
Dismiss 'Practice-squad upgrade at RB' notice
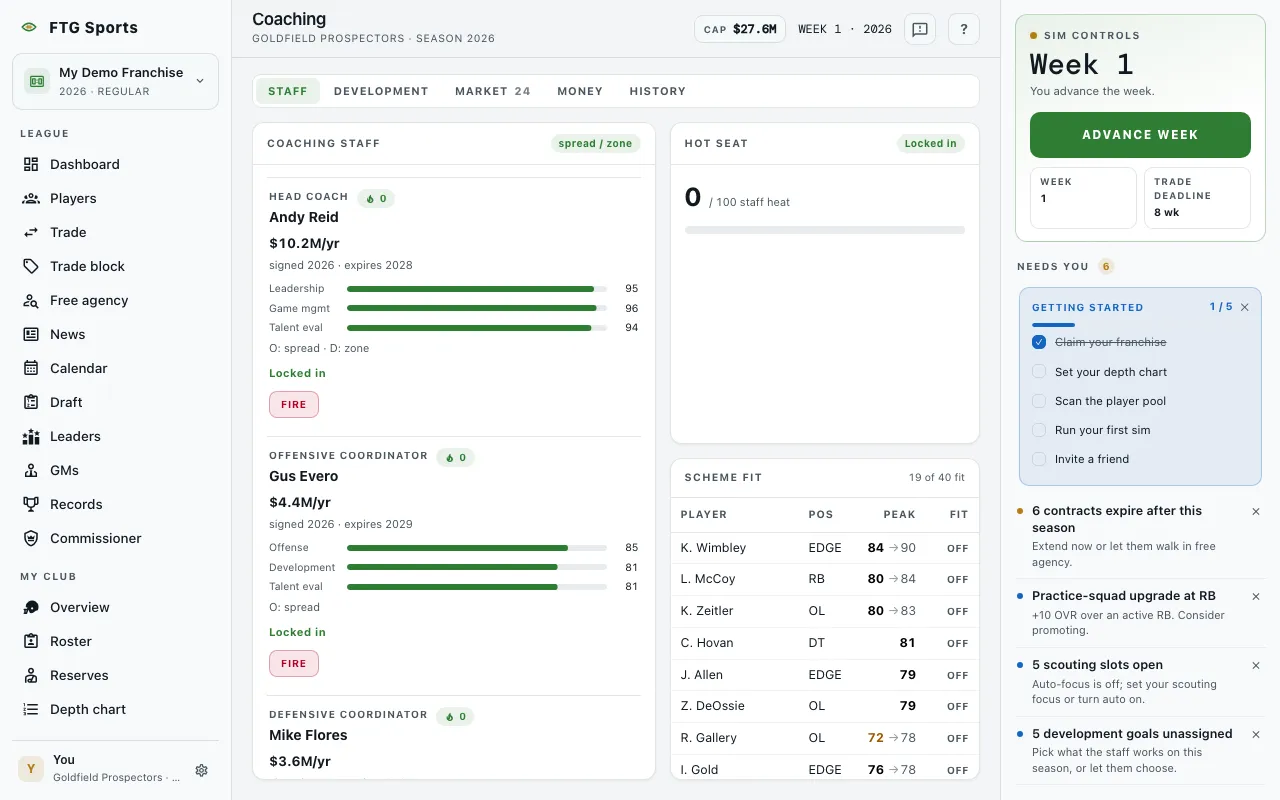tap(1256, 596)
